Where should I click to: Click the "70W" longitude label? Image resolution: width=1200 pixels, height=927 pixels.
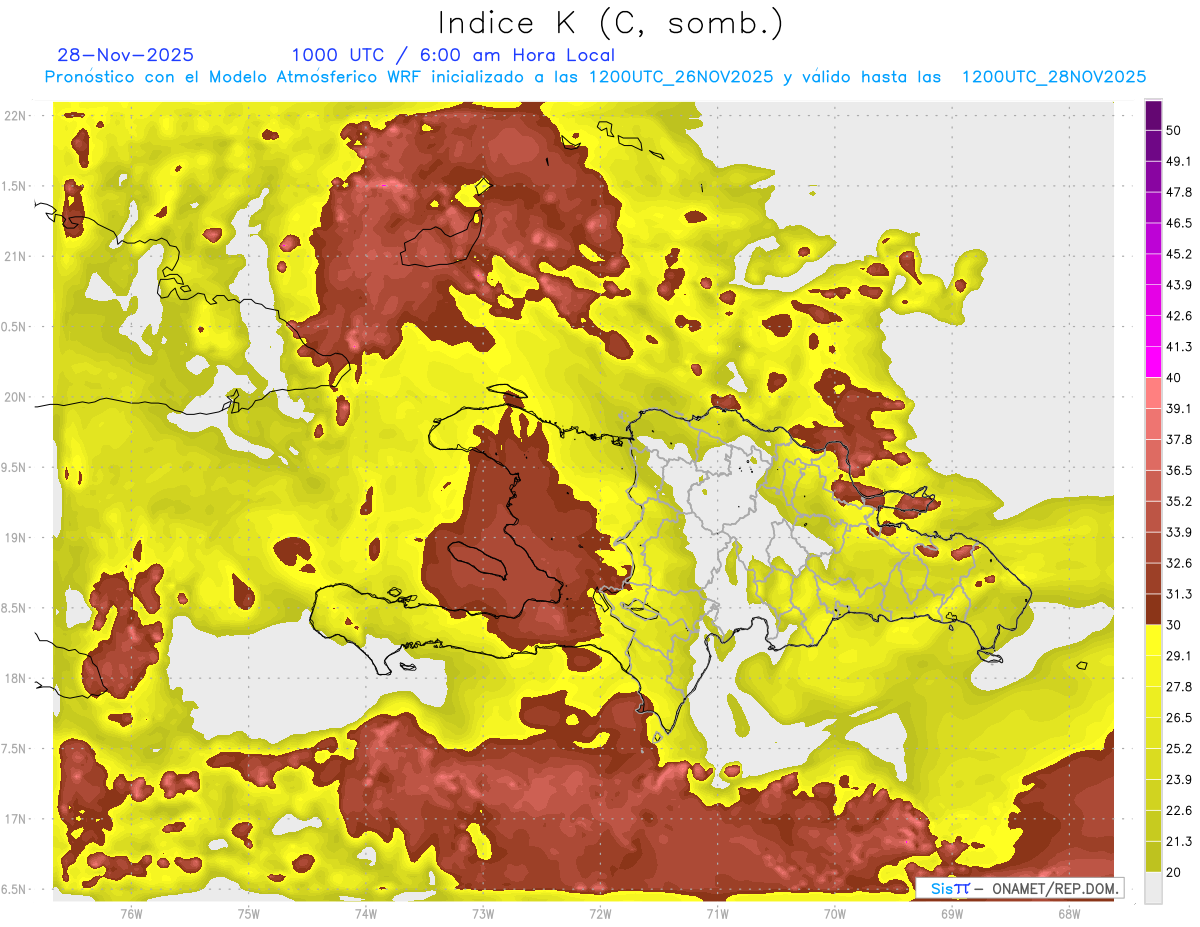pyautogui.click(x=834, y=913)
